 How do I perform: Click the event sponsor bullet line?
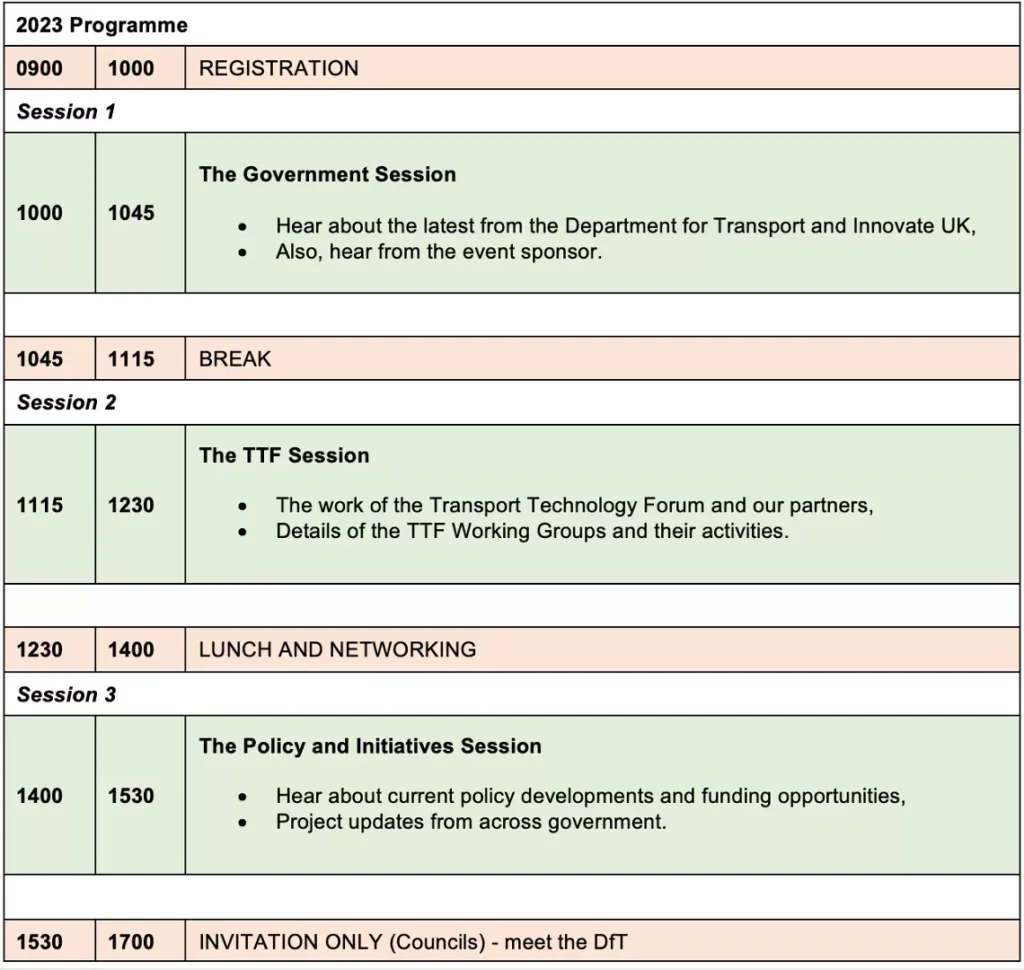click(x=439, y=252)
